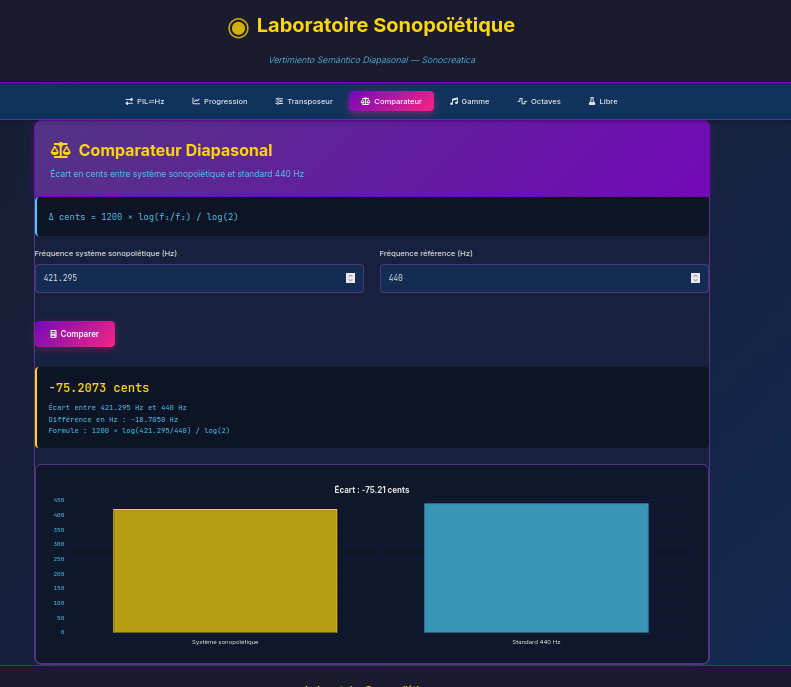Click the yellow Système sonopoïétique bar

point(225,570)
